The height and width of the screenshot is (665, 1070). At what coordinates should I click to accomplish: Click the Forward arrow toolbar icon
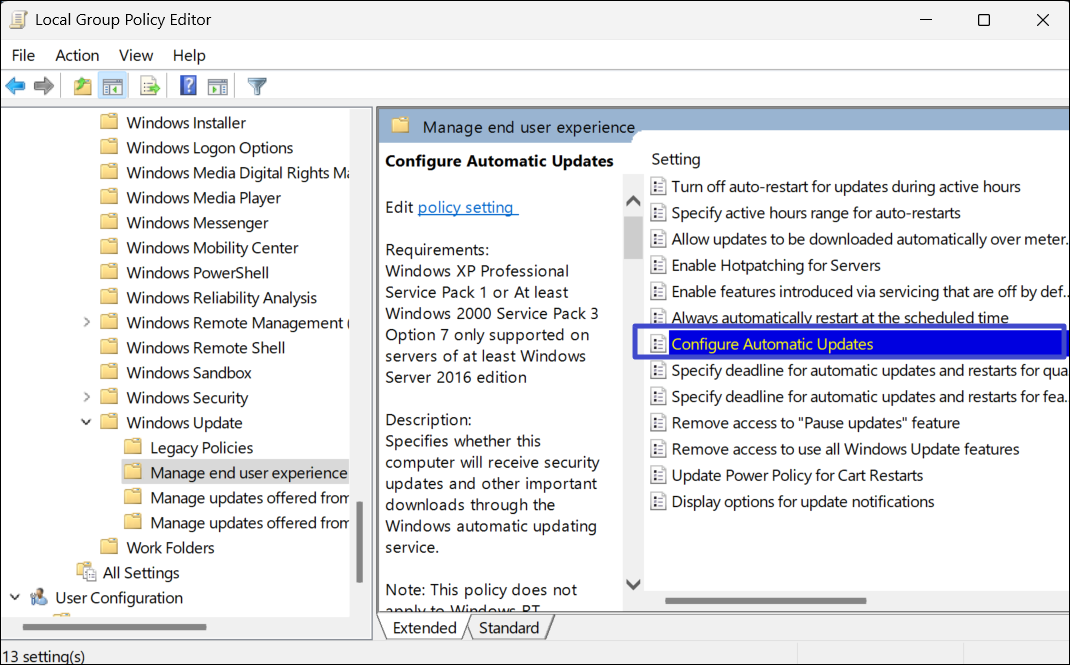tap(44, 87)
